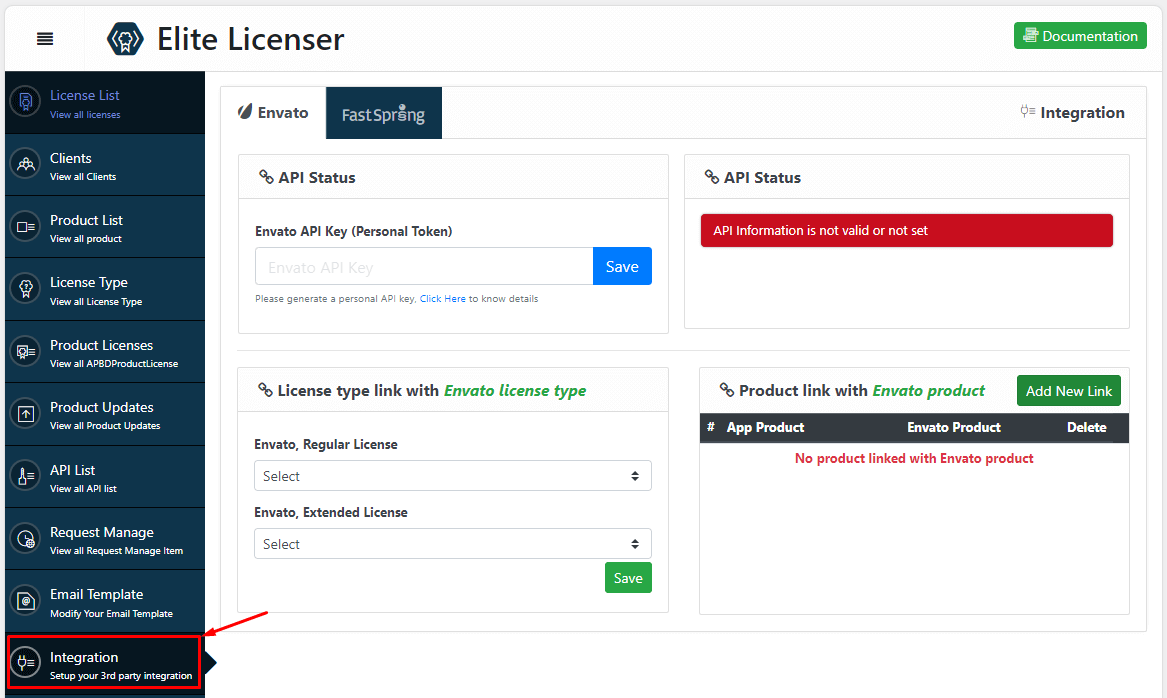This screenshot has width=1167, height=698.
Task: Expand the Select menu under Extended License
Action: coord(452,543)
